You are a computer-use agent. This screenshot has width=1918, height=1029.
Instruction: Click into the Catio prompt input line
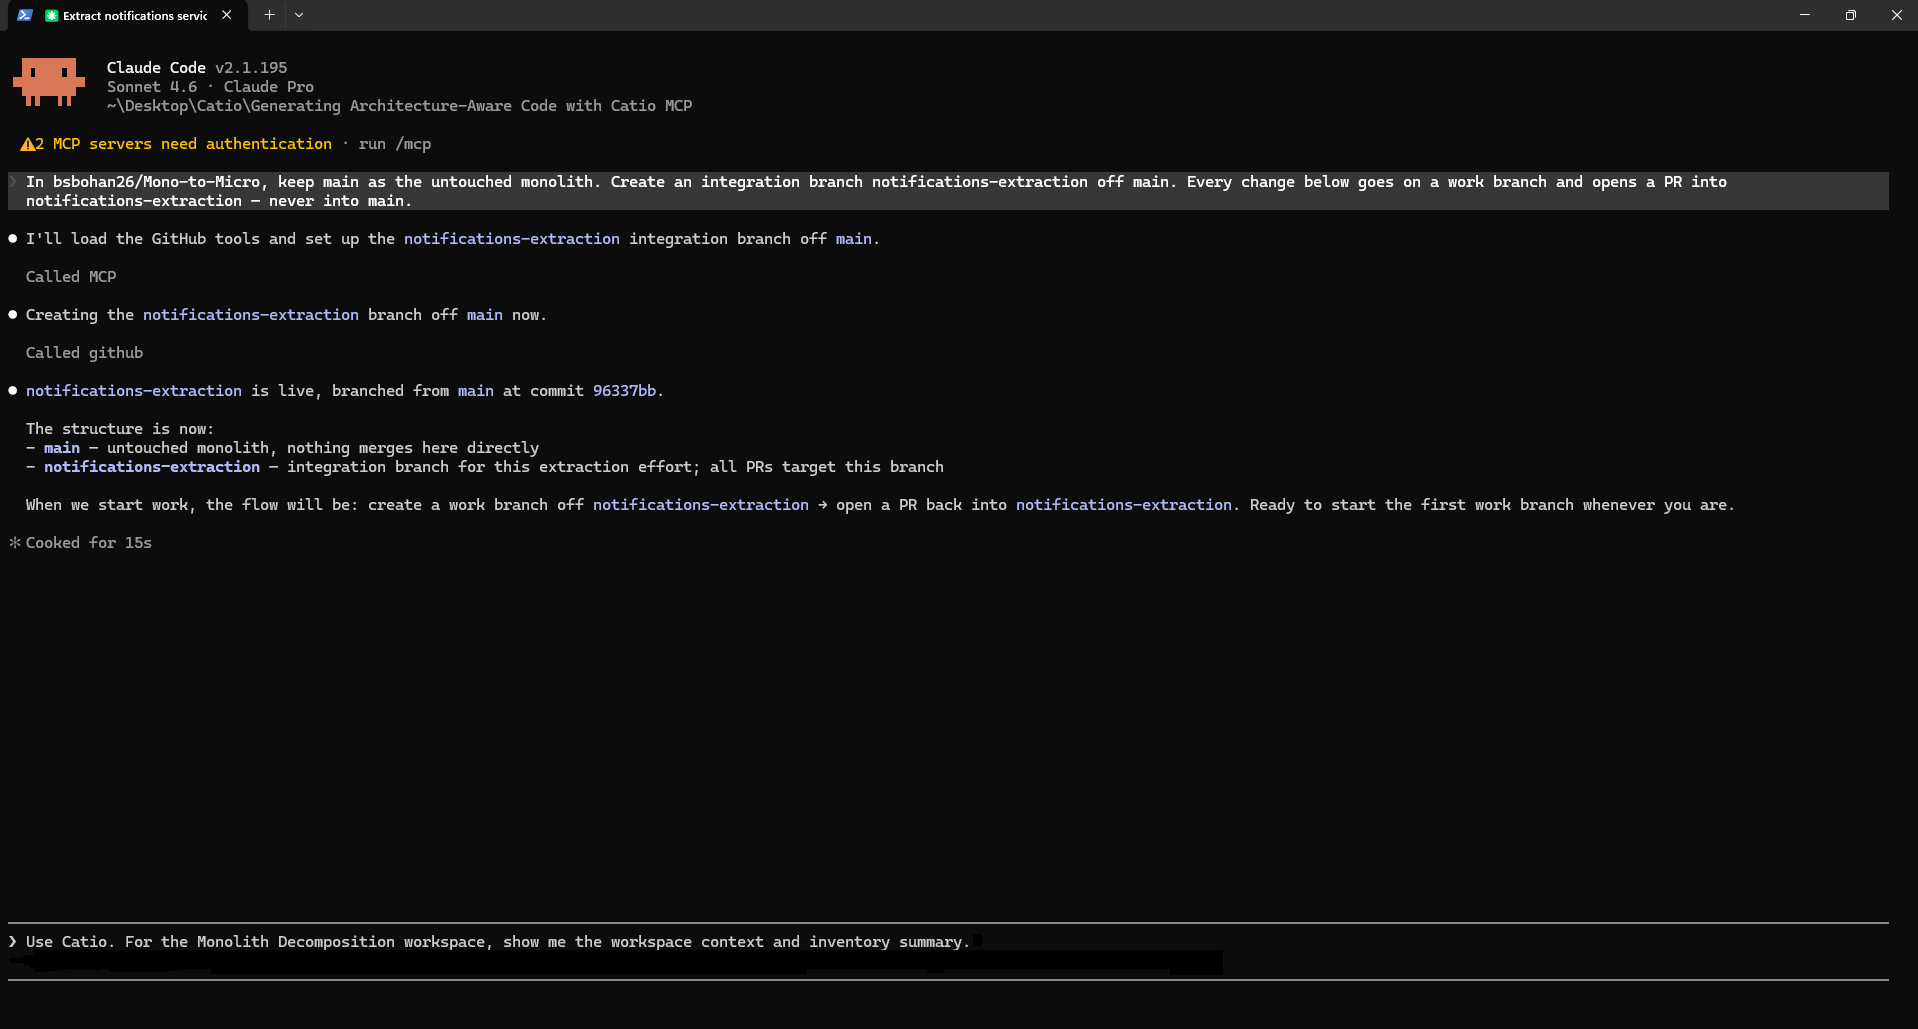[x=948, y=942]
